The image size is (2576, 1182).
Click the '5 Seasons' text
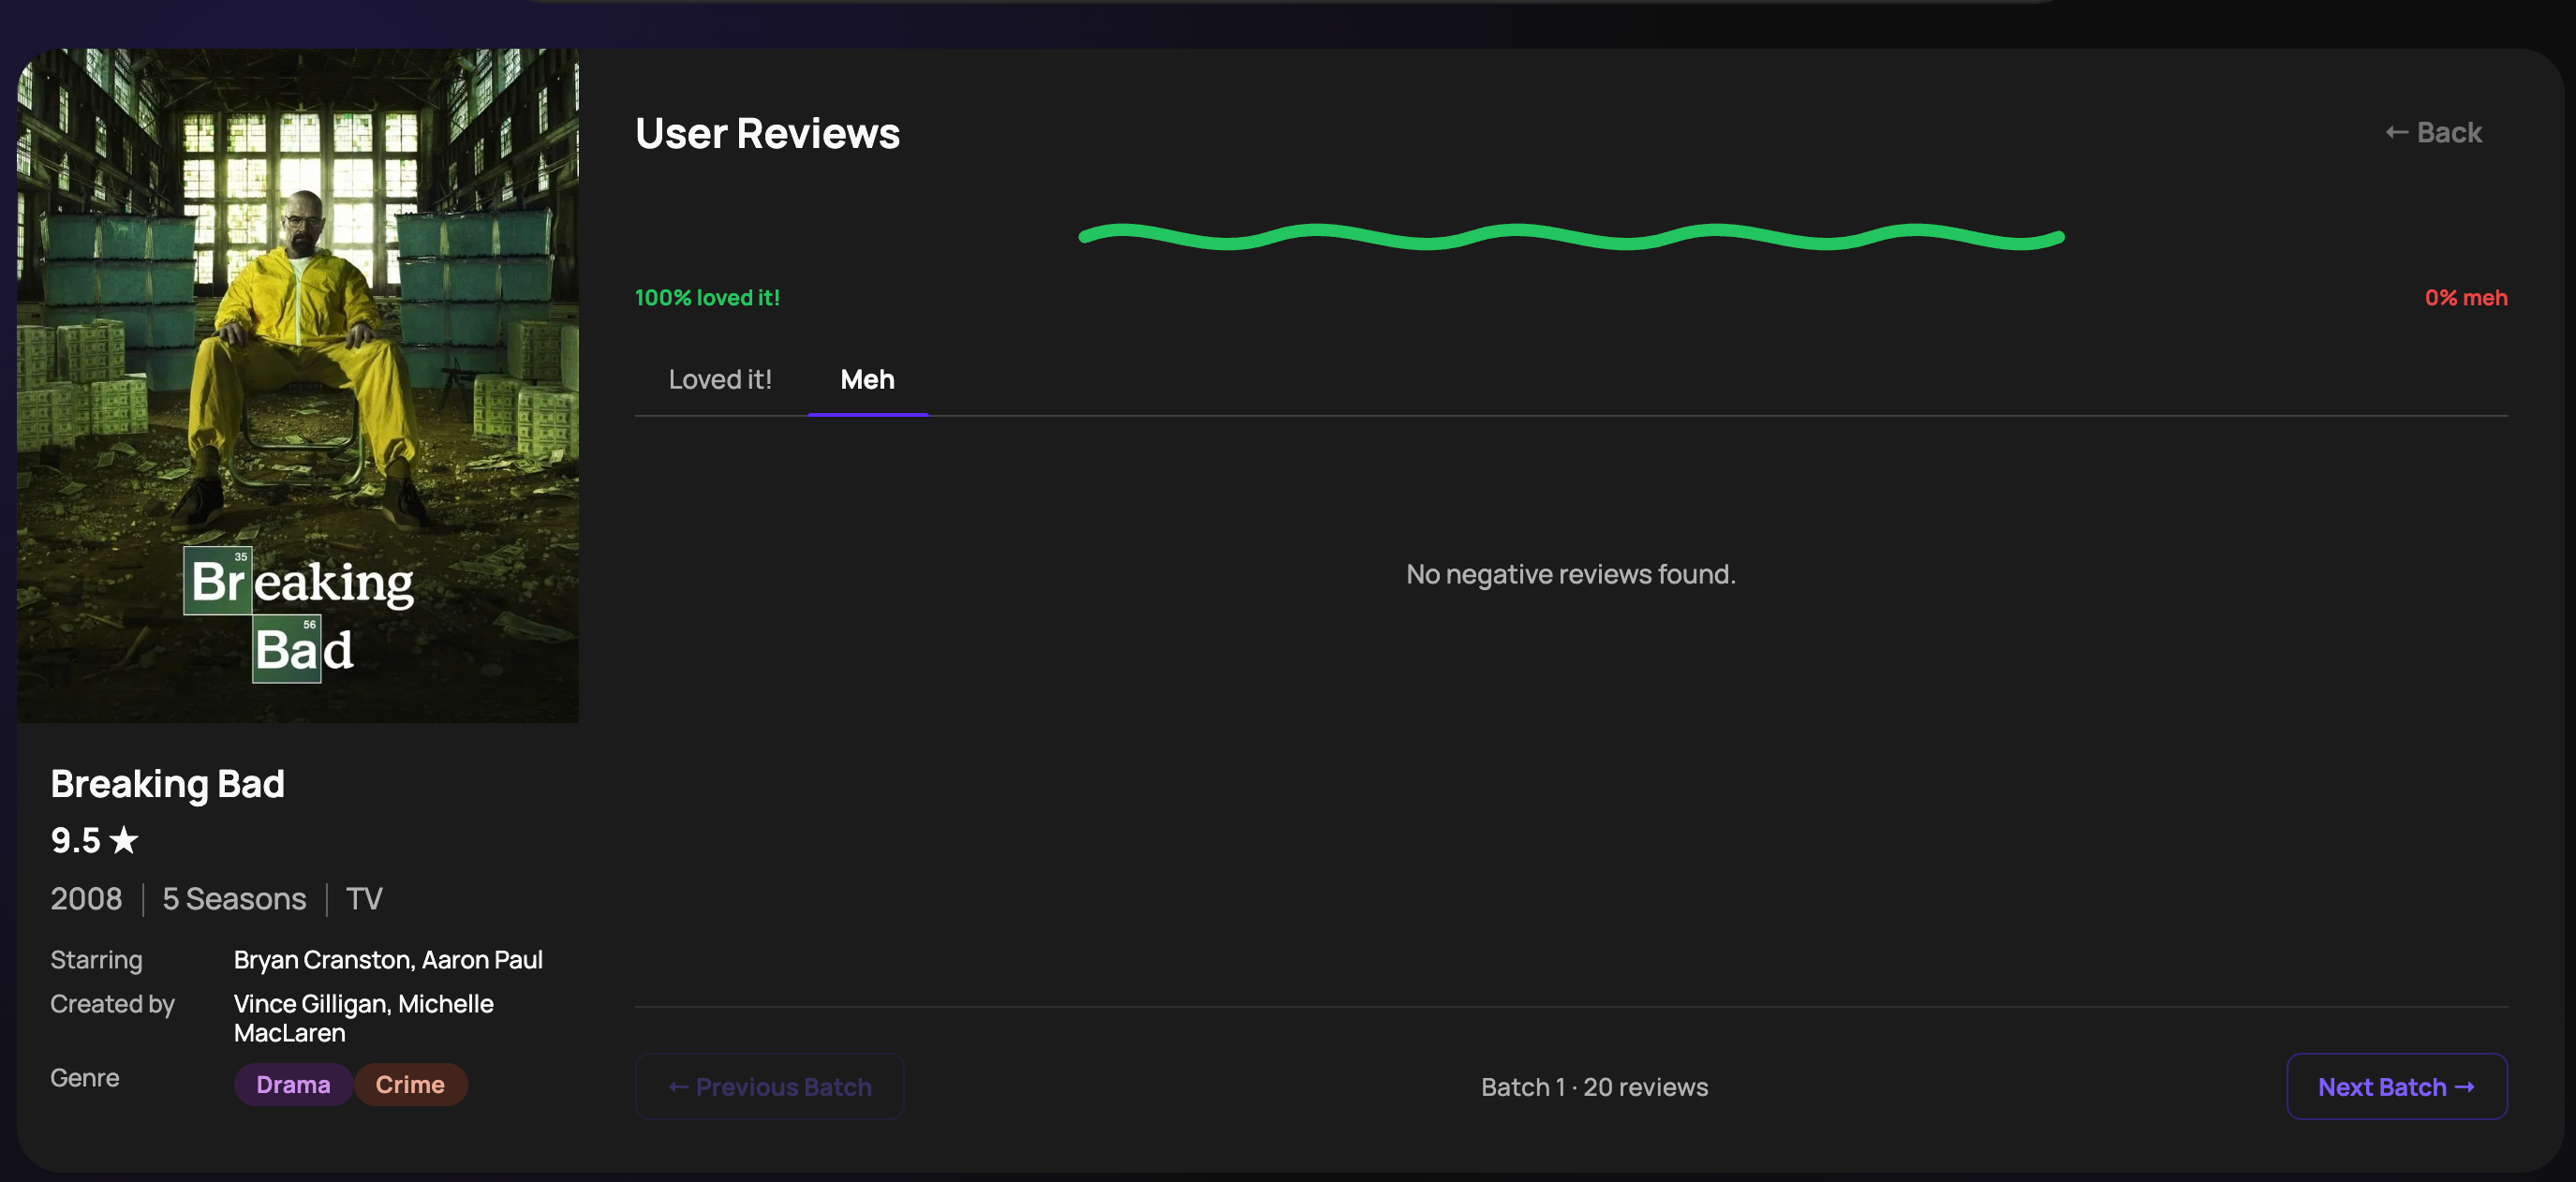coord(234,898)
